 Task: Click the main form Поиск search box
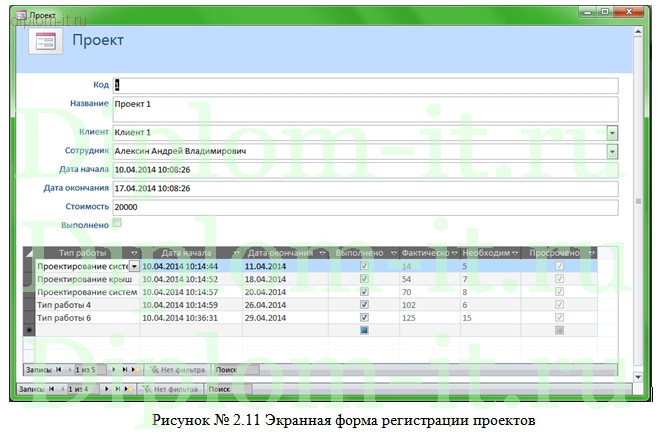[x=229, y=389]
